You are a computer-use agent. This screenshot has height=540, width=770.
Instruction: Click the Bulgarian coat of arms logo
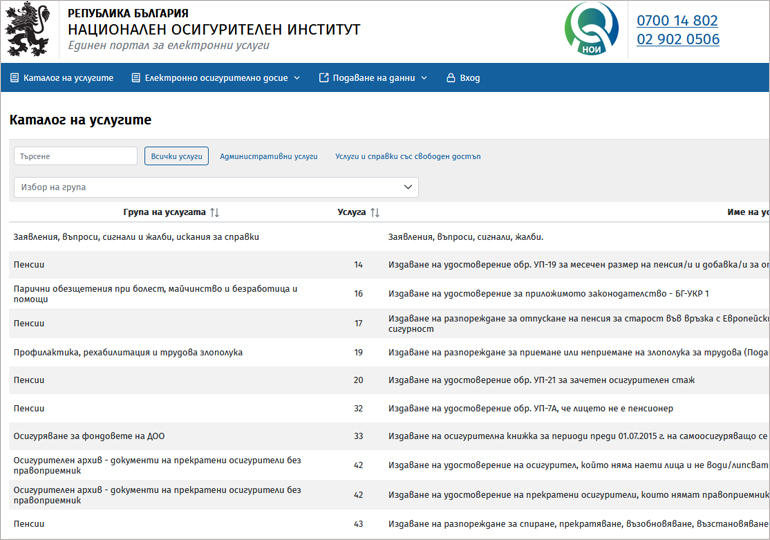pyautogui.click(x=28, y=30)
